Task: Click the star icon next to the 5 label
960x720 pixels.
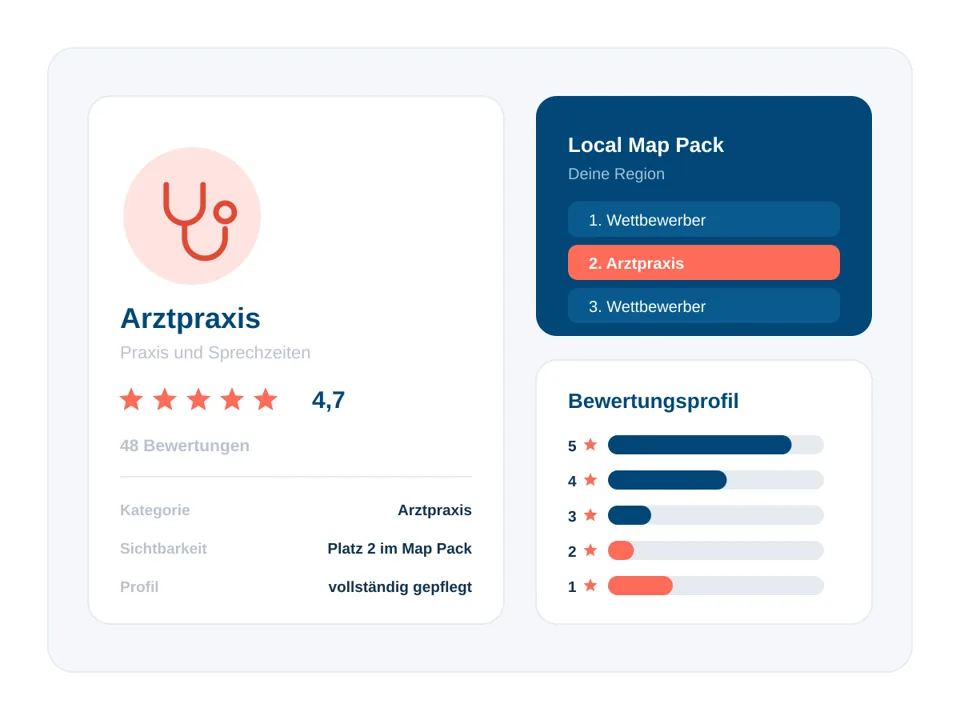Action: pyautogui.click(x=590, y=444)
